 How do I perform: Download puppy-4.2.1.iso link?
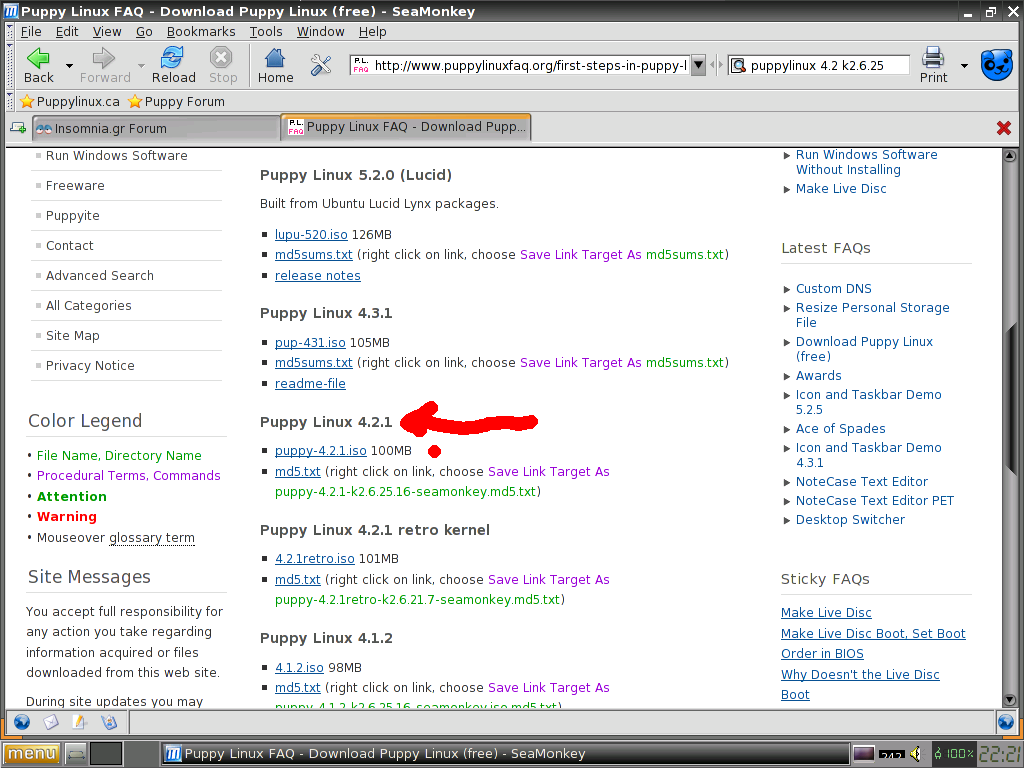(x=321, y=451)
